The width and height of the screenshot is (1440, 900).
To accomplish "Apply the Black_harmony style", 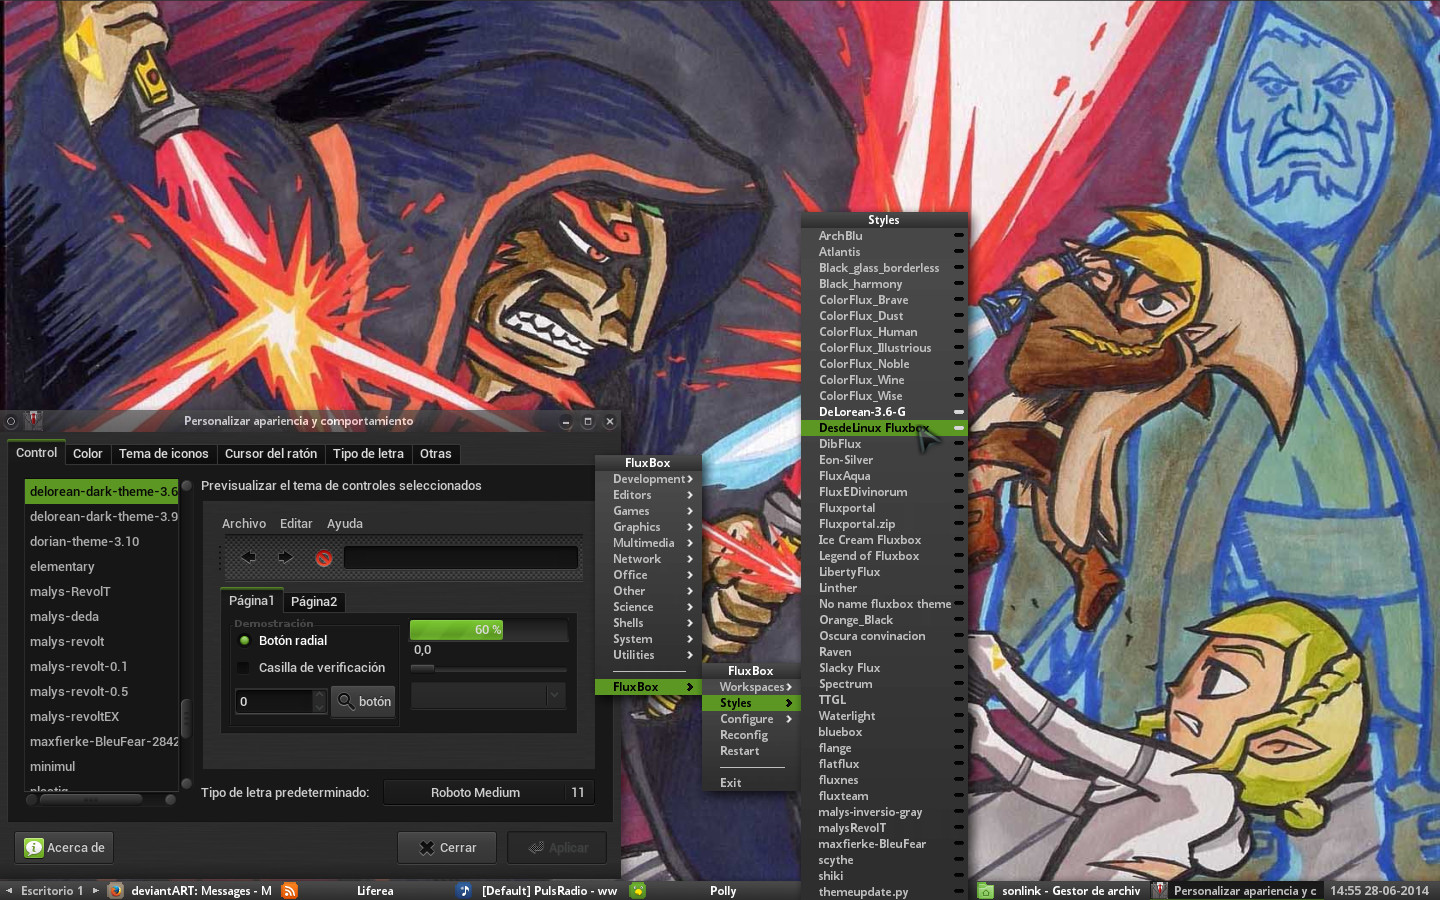I will pyautogui.click(x=884, y=284).
